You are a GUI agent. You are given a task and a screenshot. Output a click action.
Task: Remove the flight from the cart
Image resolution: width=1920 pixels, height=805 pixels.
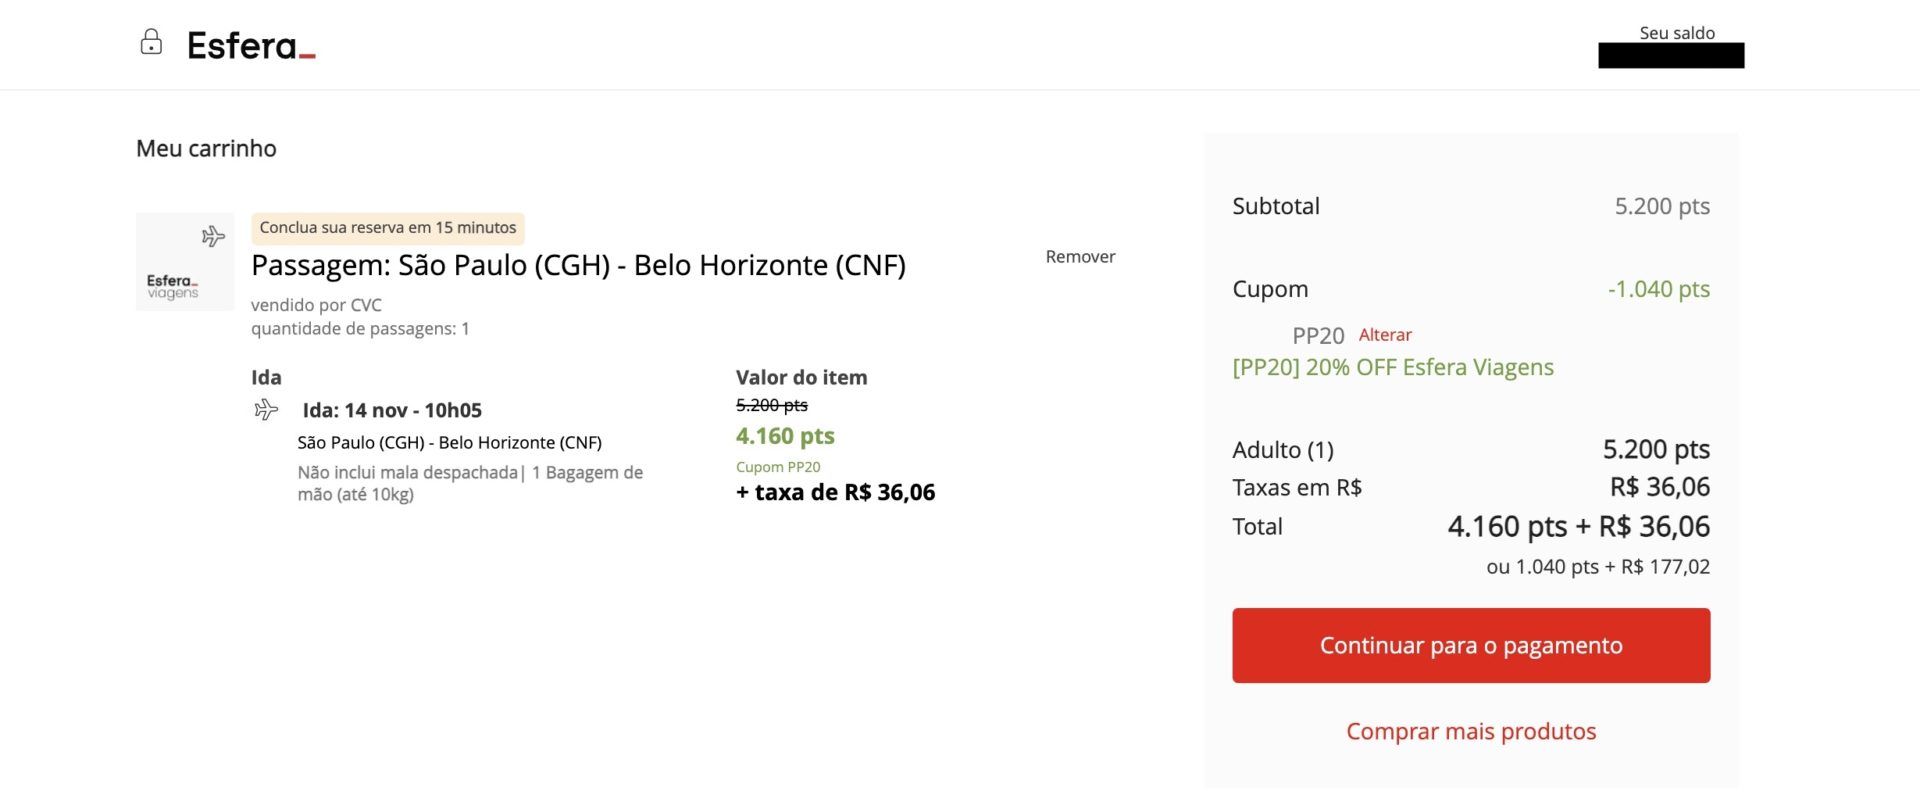[x=1080, y=256]
